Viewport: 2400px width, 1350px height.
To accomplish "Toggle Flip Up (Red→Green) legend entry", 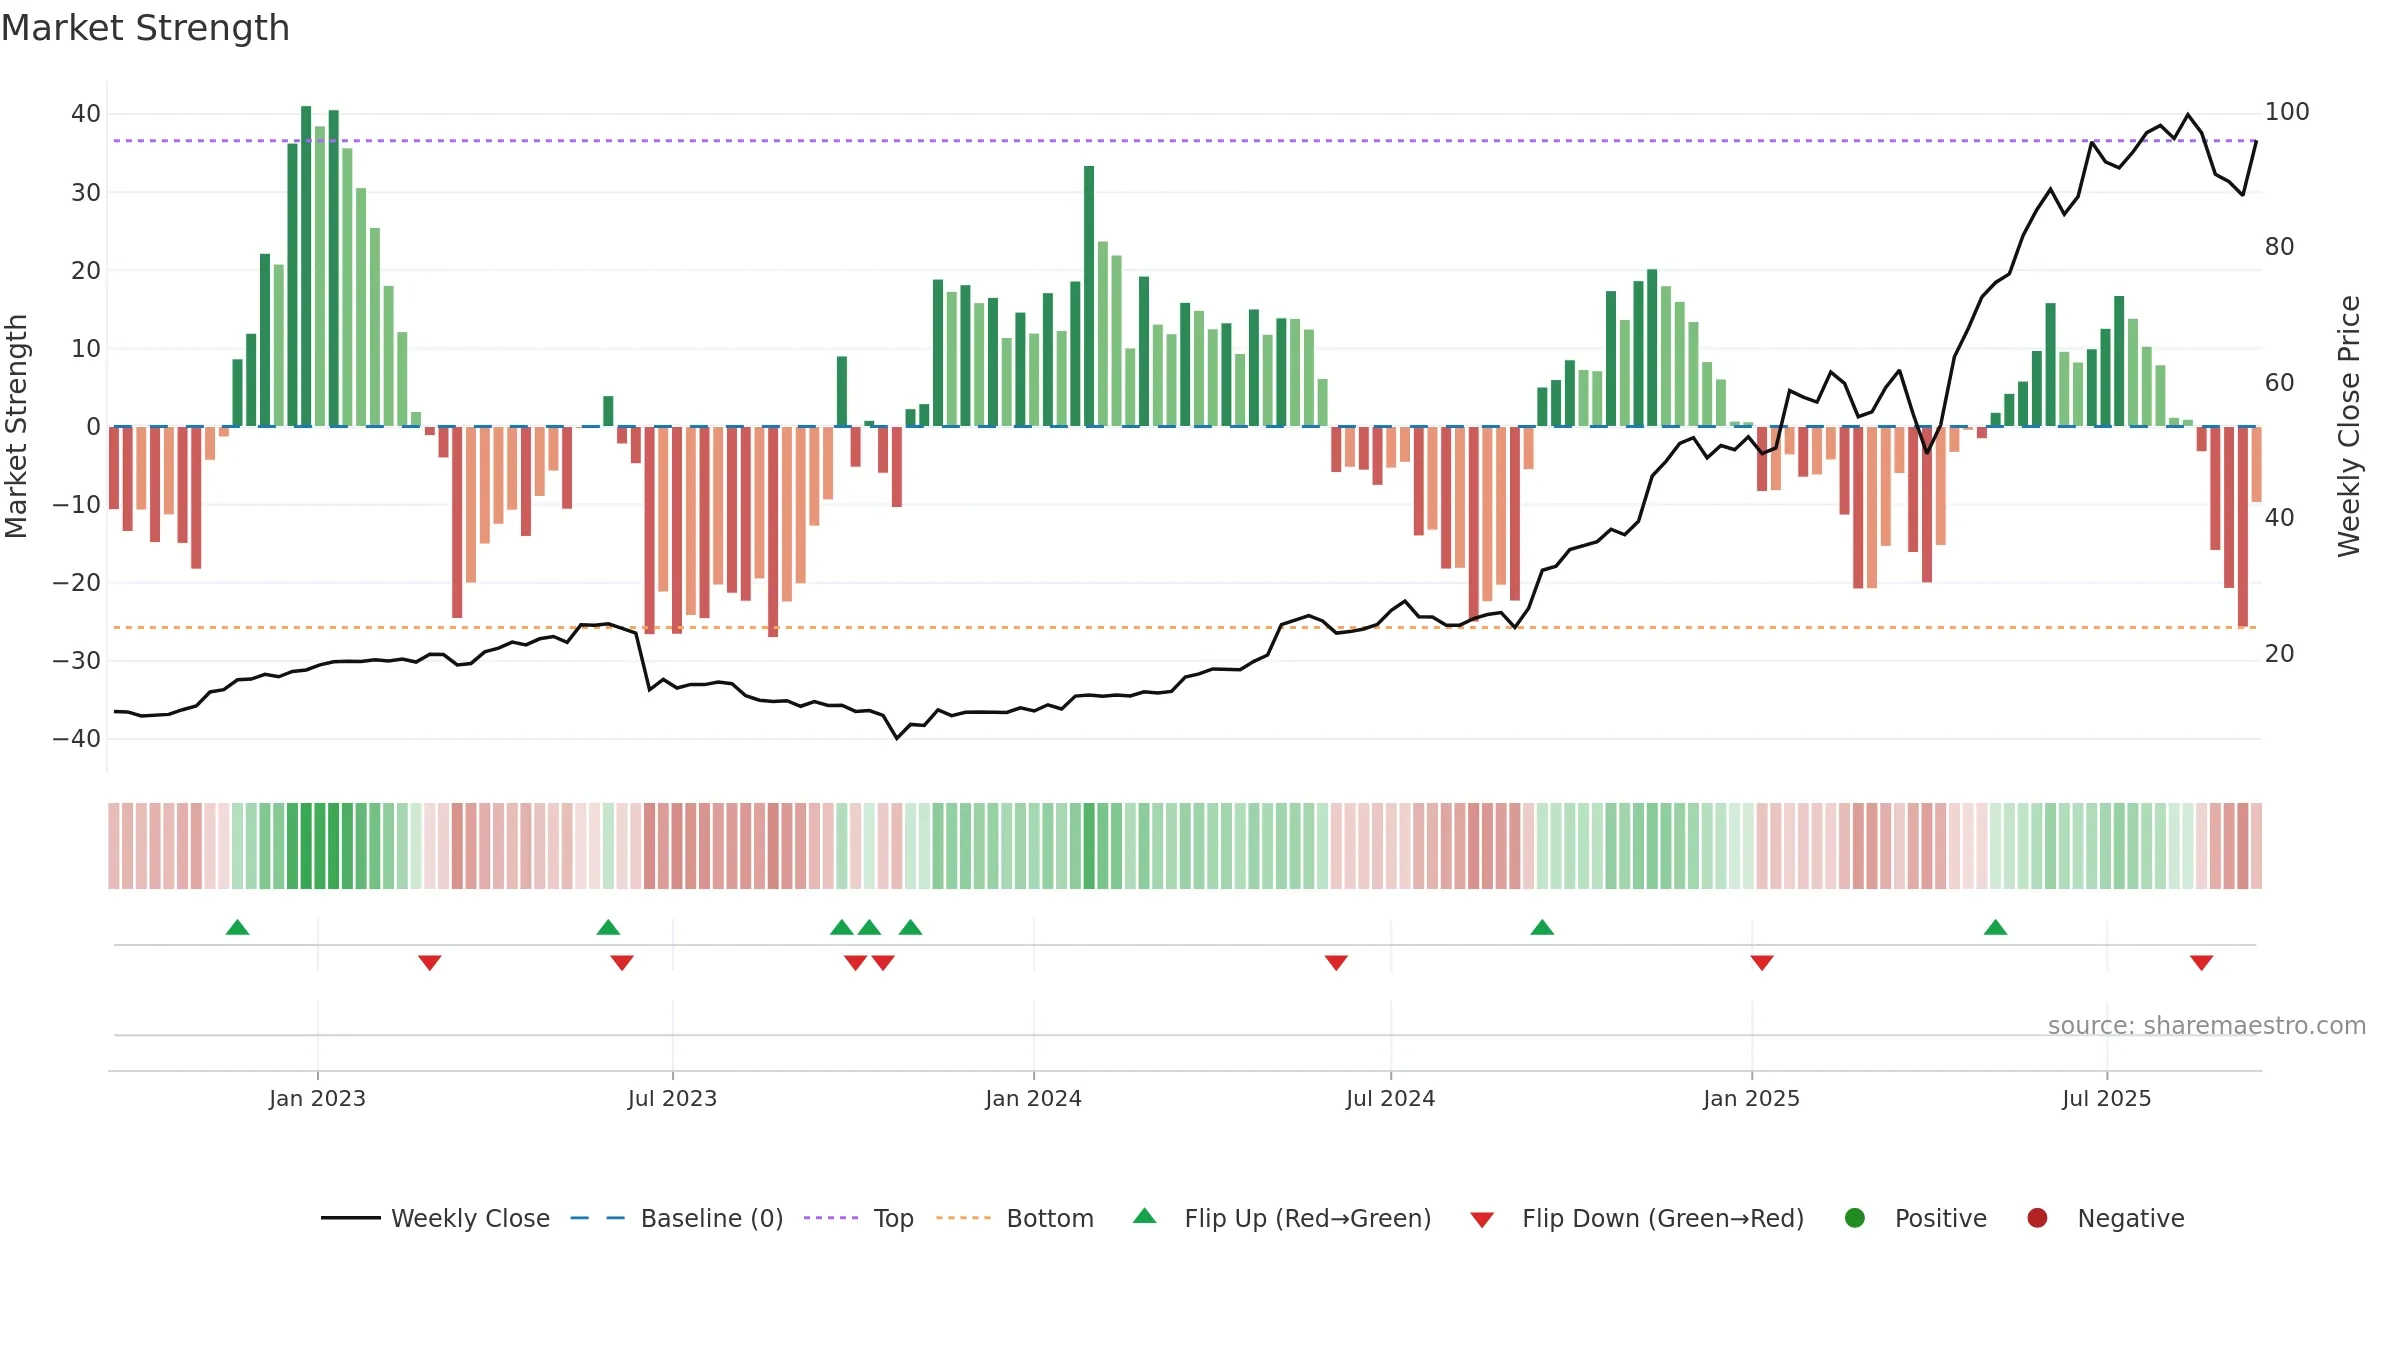I will point(1282,1218).
